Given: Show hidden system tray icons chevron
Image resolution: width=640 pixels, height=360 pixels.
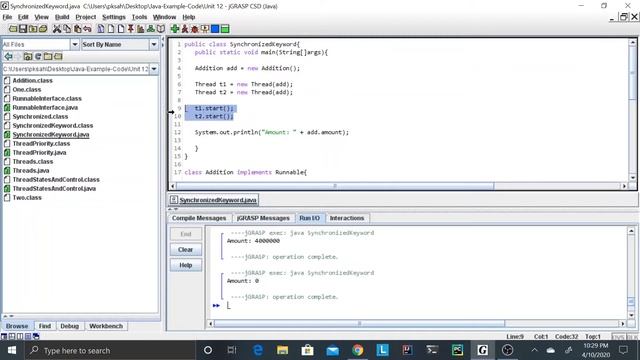Looking at the screenshot, I should click(x=534, y=350).
